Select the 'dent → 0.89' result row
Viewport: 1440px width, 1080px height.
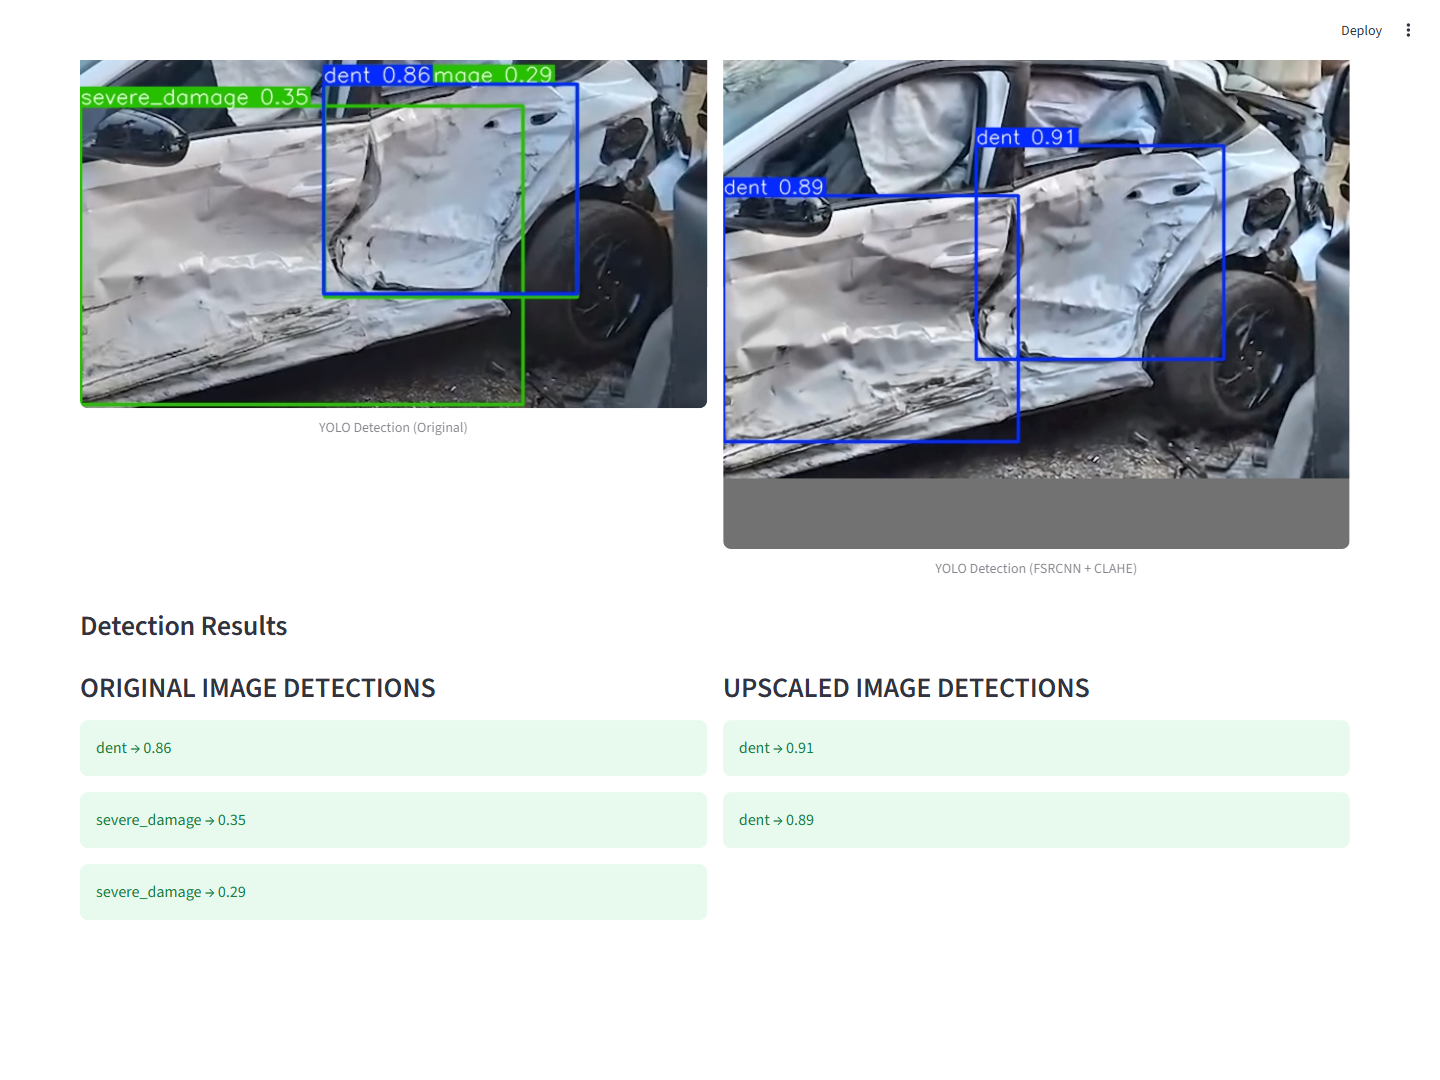(1036, 820)
